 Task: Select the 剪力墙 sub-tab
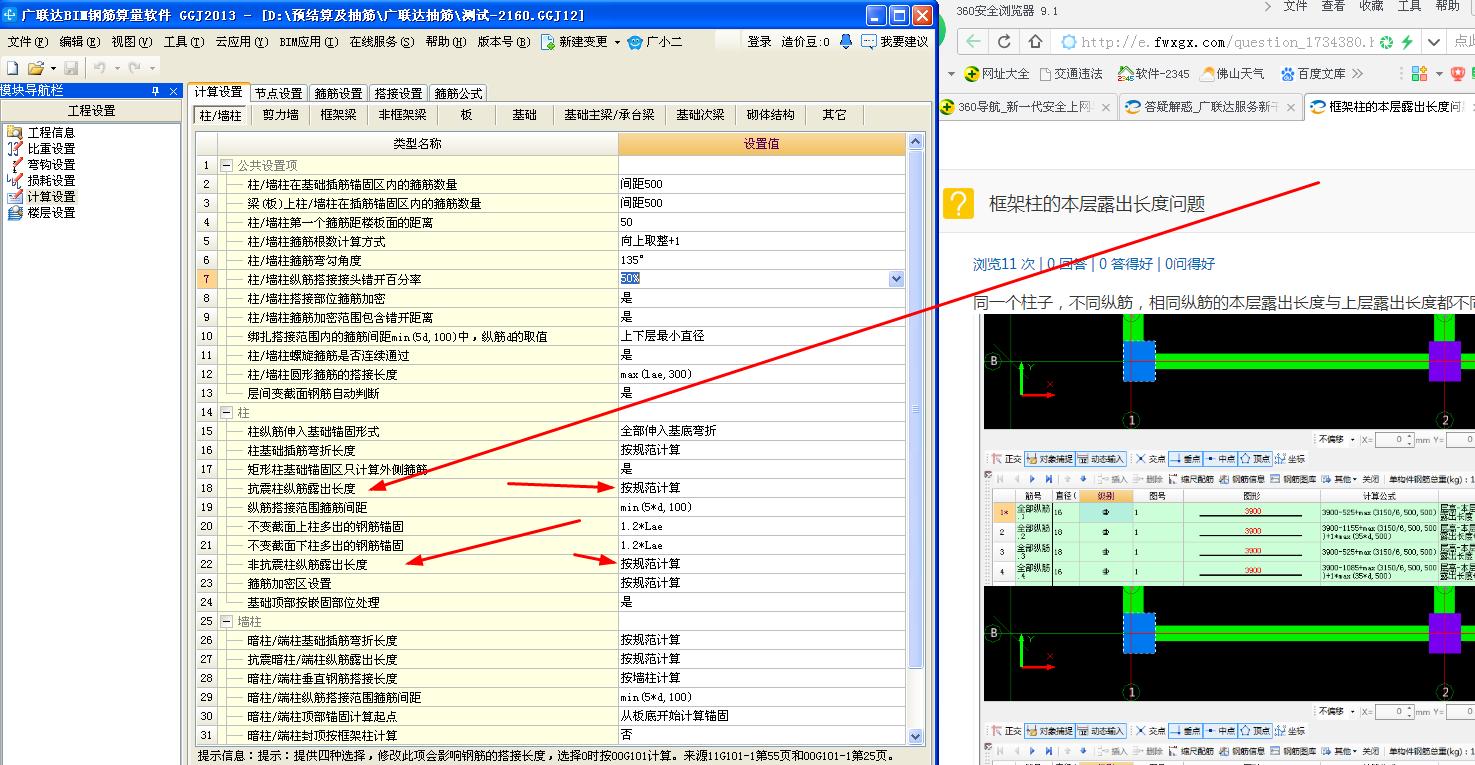(x=281, y=115)
